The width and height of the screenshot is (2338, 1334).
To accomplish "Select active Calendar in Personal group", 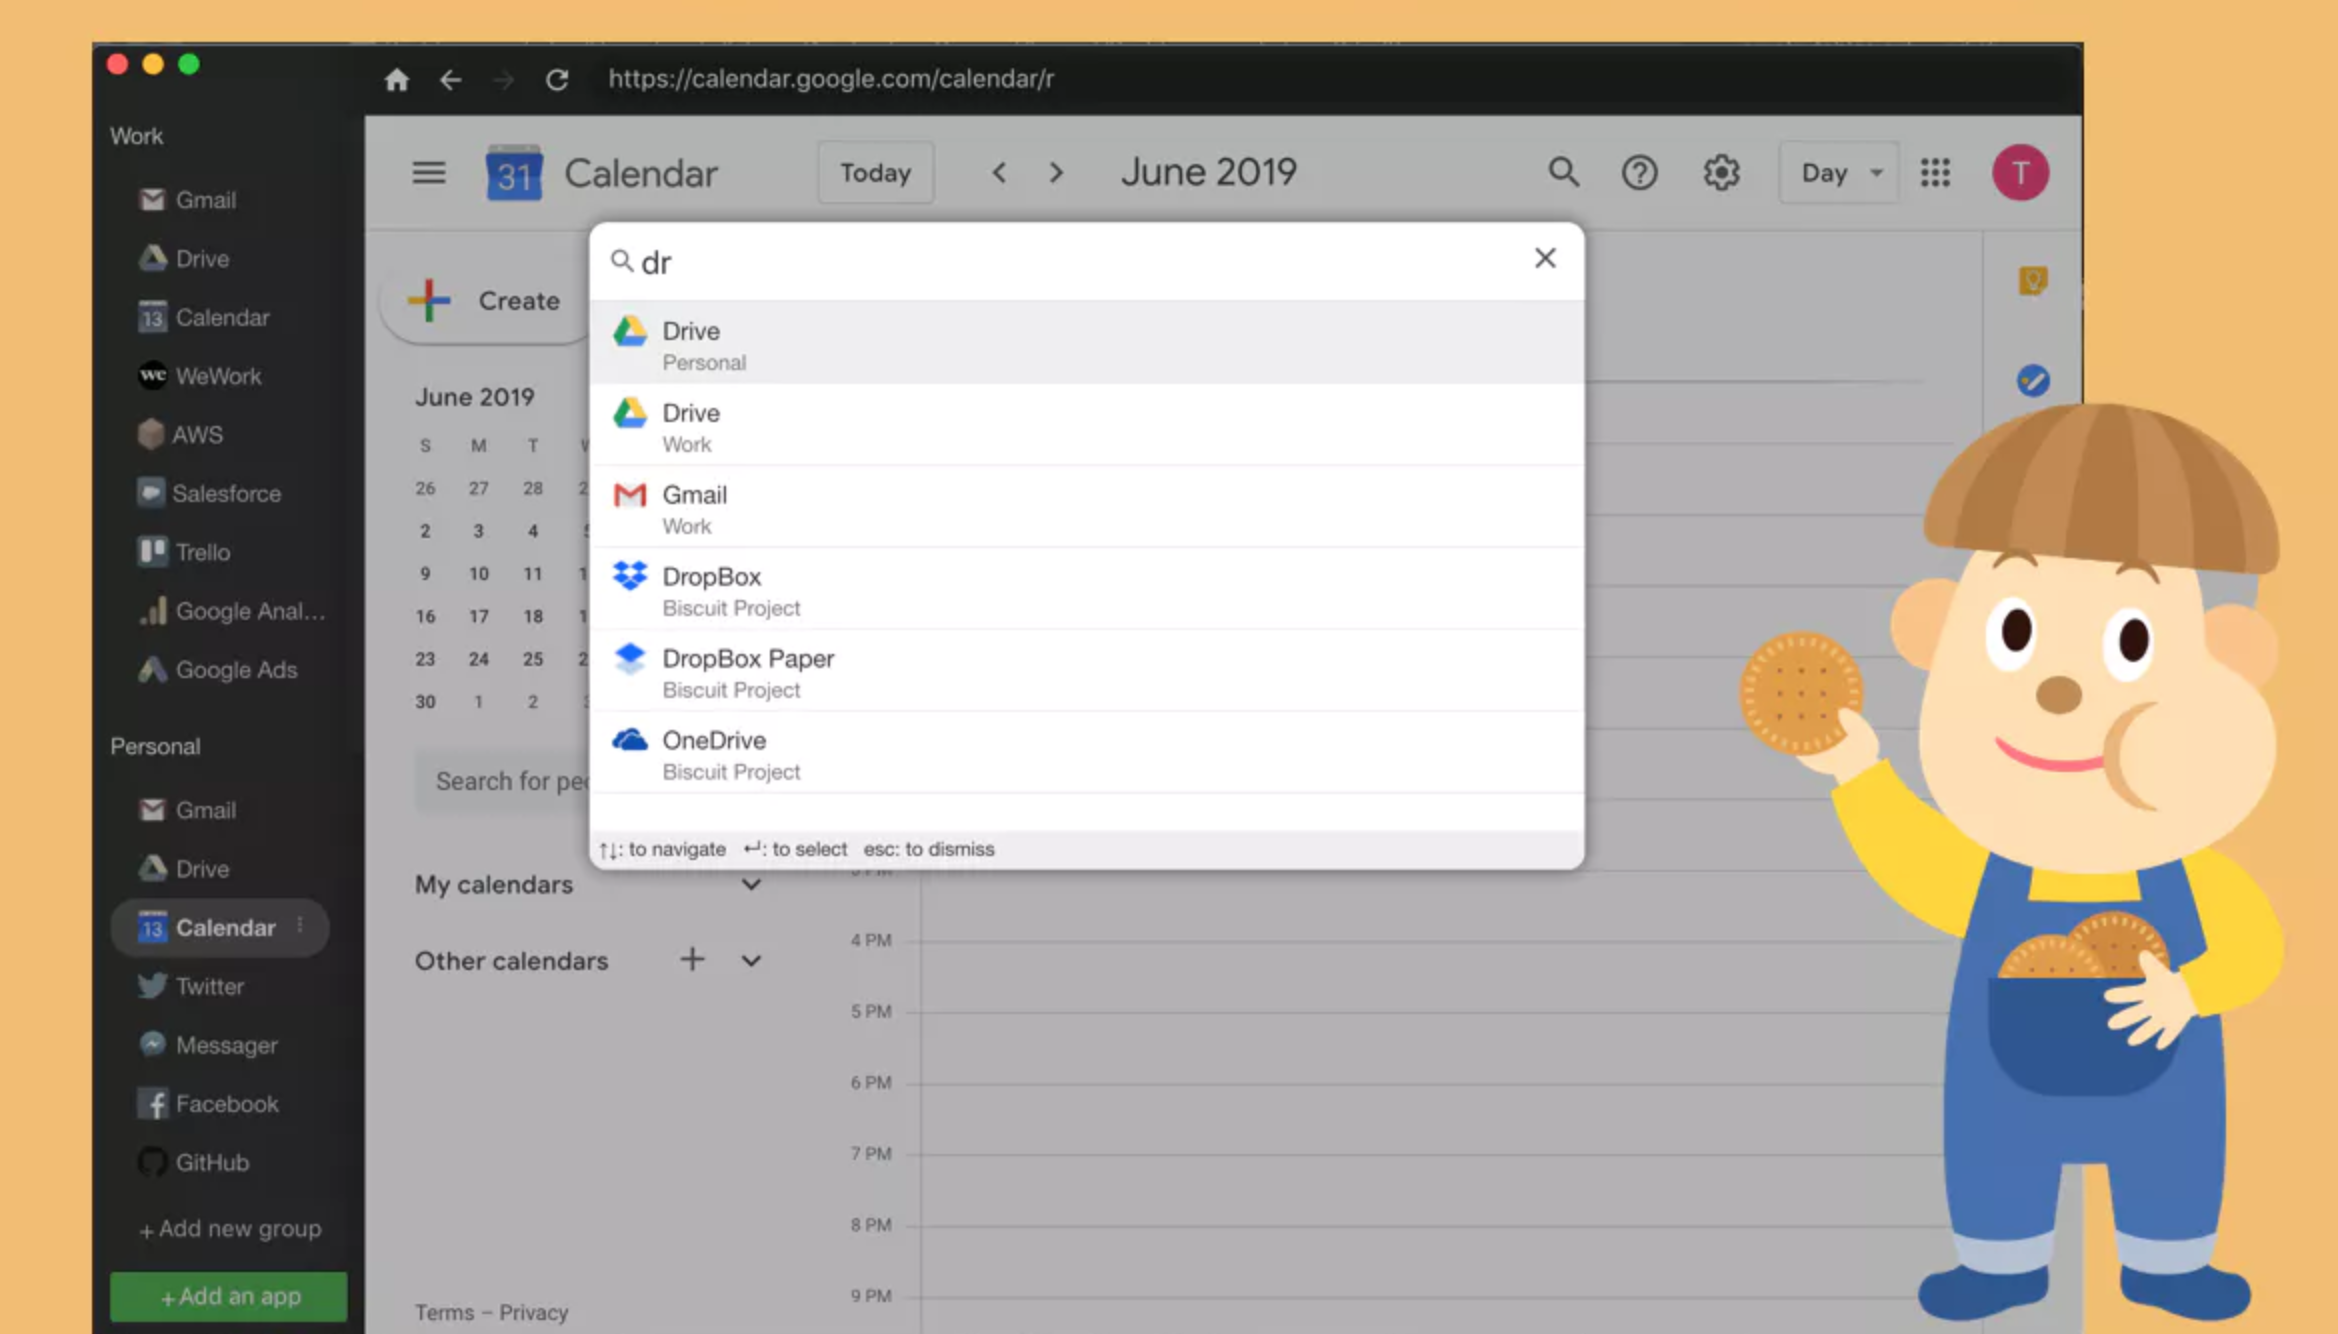I will [x=220, y=928].
